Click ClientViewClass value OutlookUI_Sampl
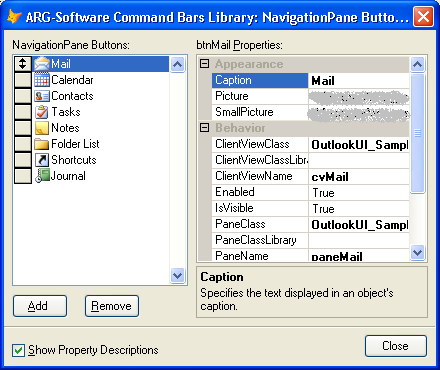440x370 pixels. click(359, 144)
